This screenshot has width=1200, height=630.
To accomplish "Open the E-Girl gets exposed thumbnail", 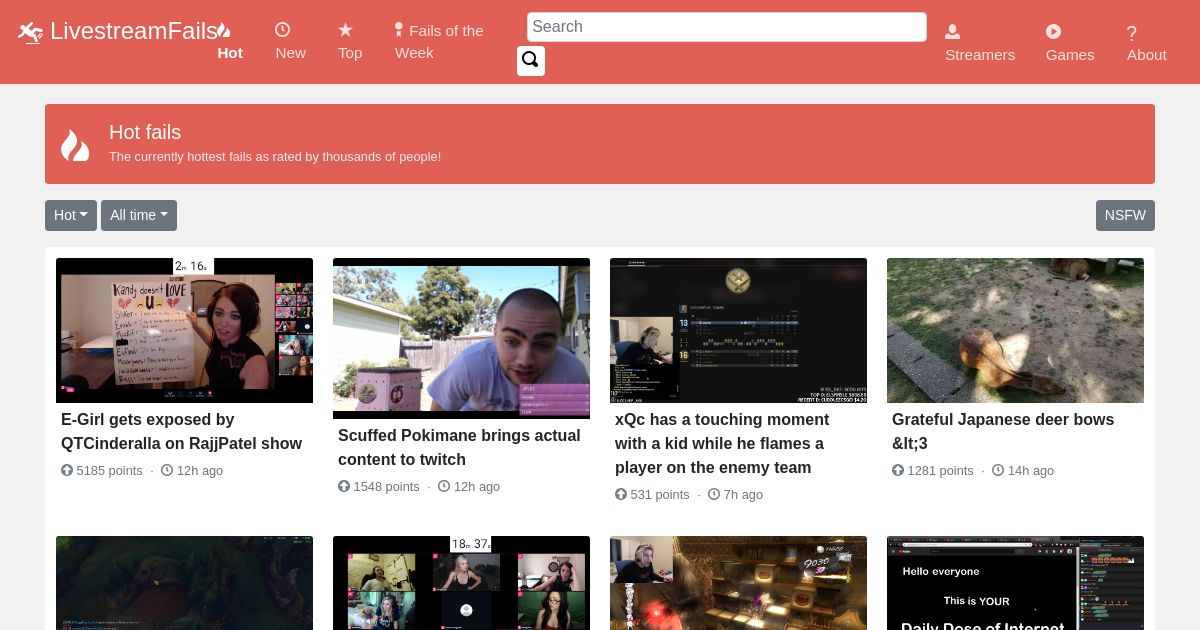I will coord(184,330).
